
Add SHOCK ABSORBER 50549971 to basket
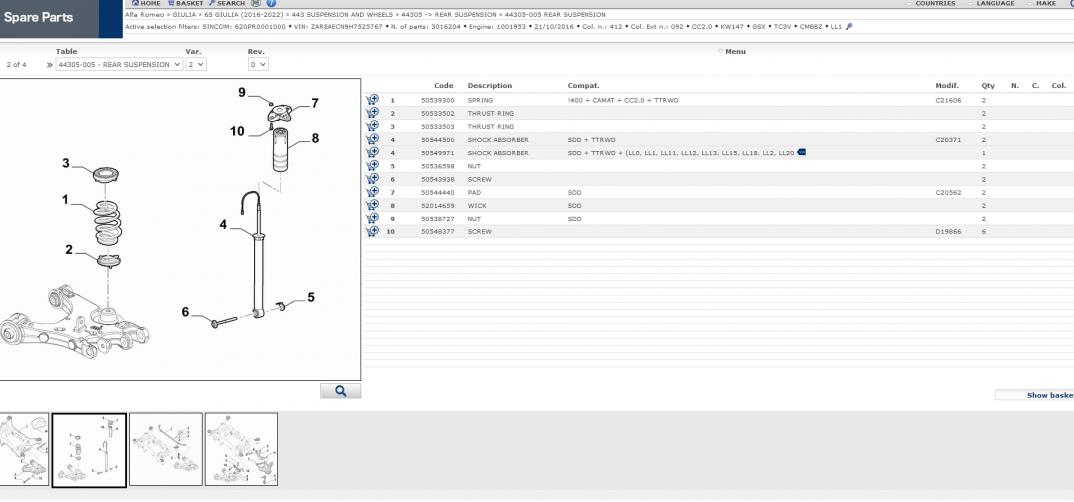[372, 152]
